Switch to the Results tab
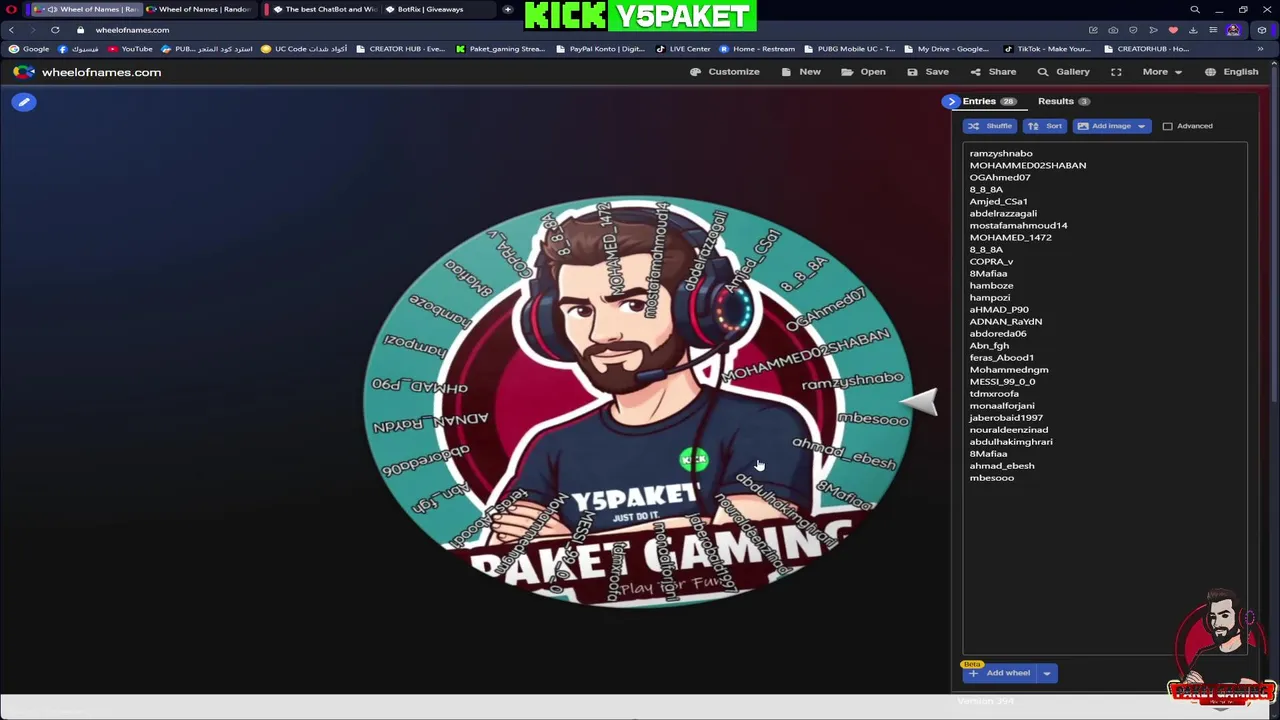 pyautogui.click(x=1063, y=101)
